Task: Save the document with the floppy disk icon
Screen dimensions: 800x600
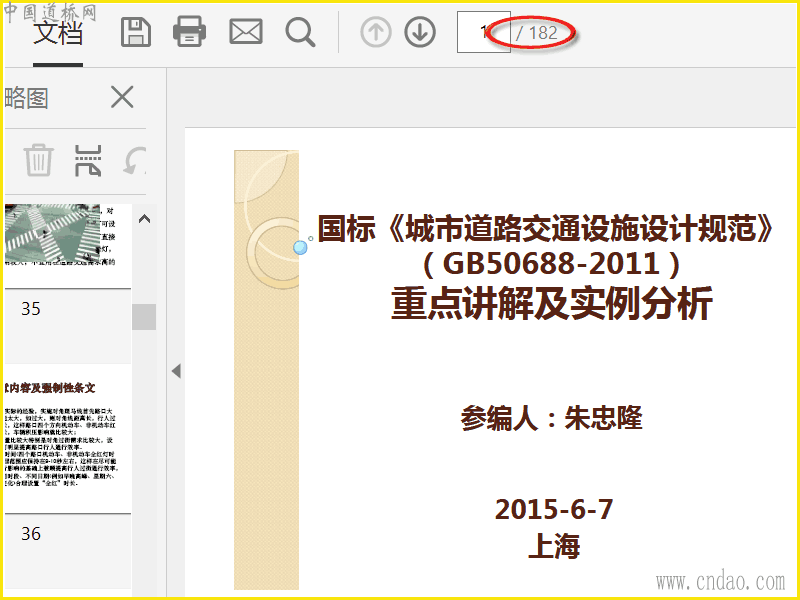Action: click(136, 32)
